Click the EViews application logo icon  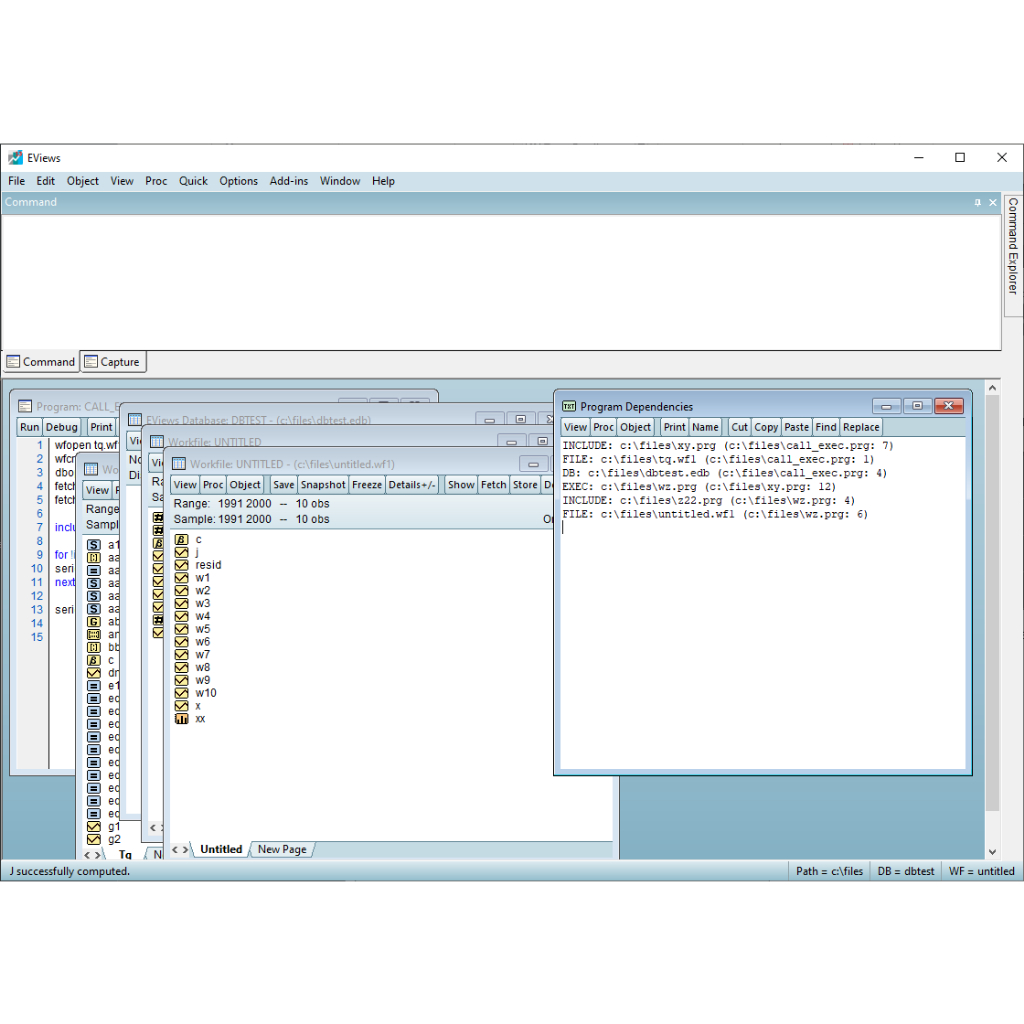pyautogui.click(x=15, y=158)
